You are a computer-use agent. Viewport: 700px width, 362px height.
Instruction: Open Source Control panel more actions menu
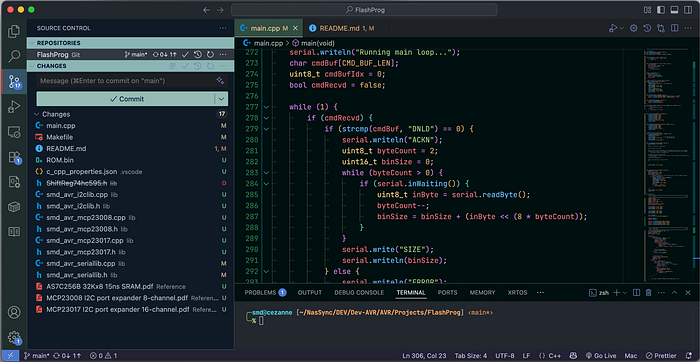[223, 28]
